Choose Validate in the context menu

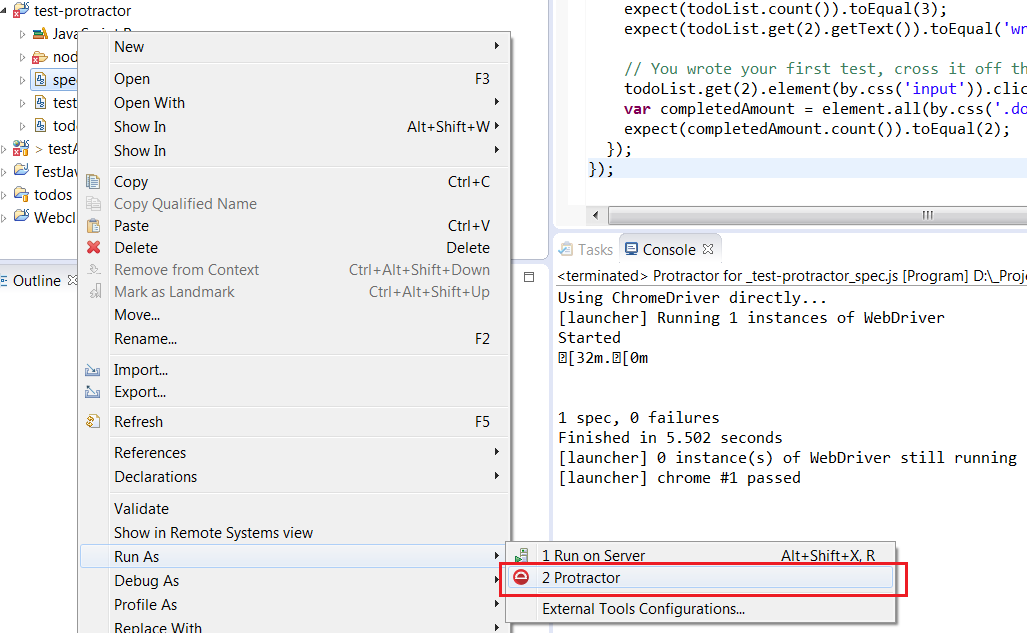pyautogui.click(x=141, y=509)
